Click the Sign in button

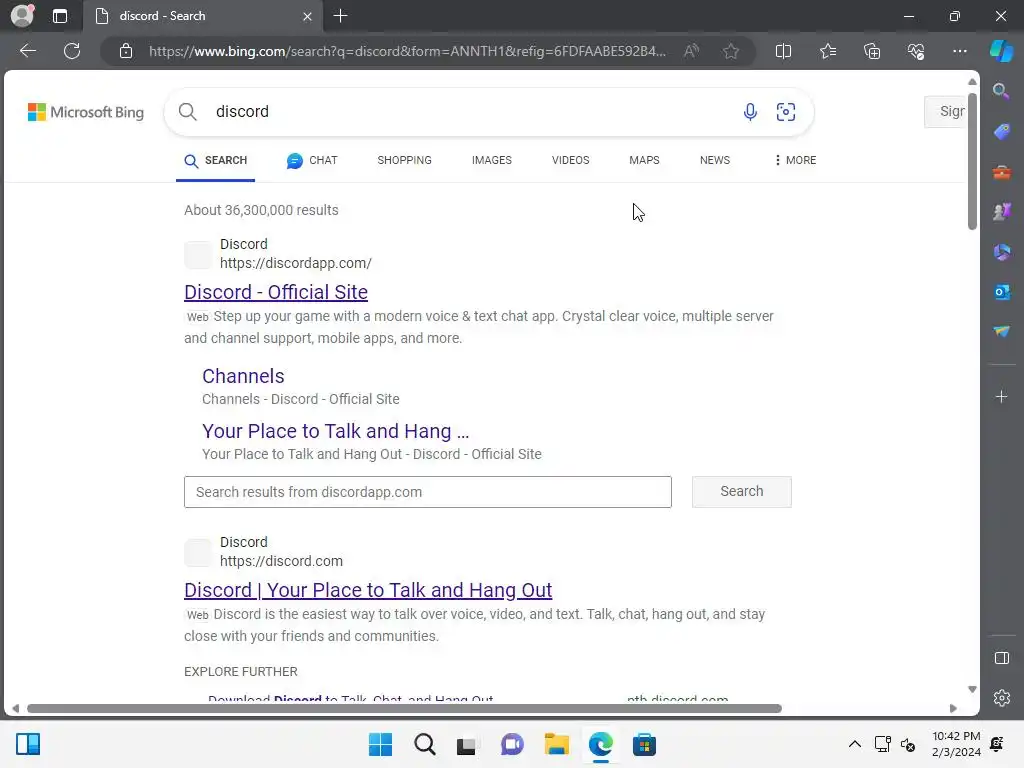click(x=945, y=112)
